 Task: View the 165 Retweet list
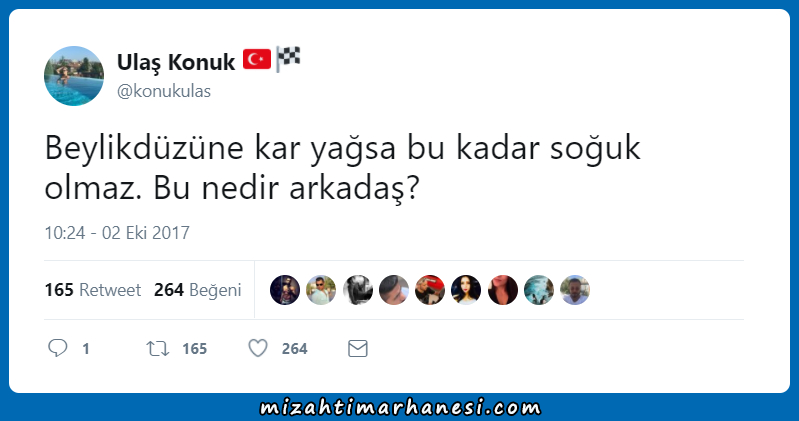point(93,290)
